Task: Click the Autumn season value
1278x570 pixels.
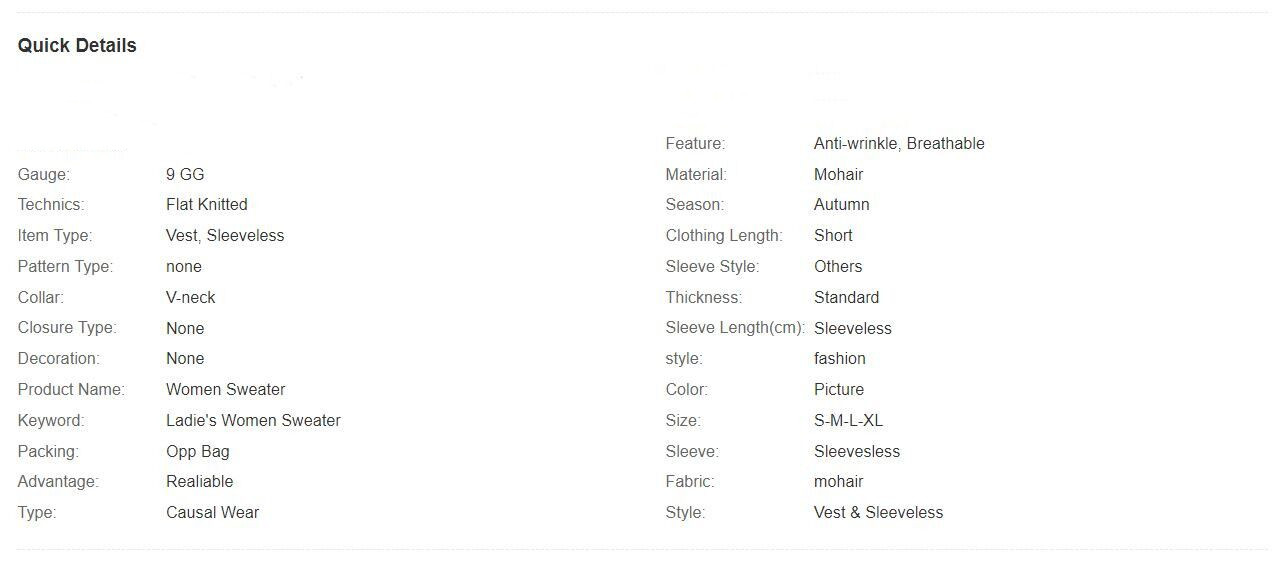Action: pyautogui.click(x=842, y=204)
